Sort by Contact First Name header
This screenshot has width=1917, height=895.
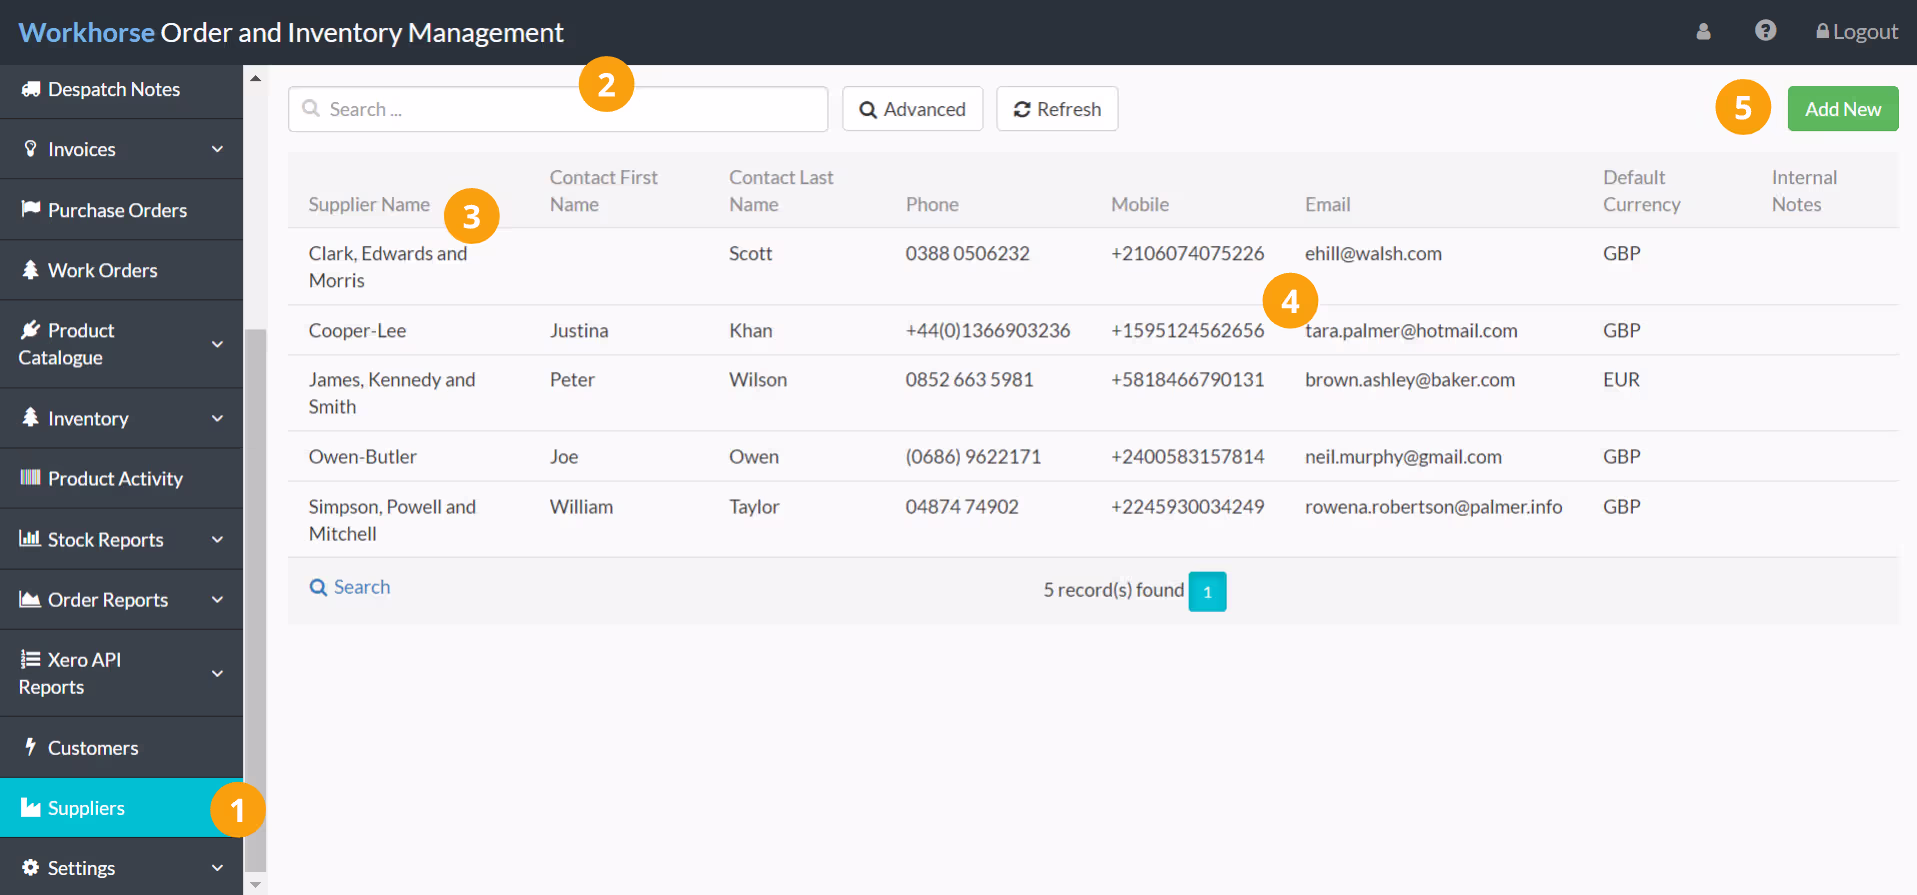tap(604, 190)
